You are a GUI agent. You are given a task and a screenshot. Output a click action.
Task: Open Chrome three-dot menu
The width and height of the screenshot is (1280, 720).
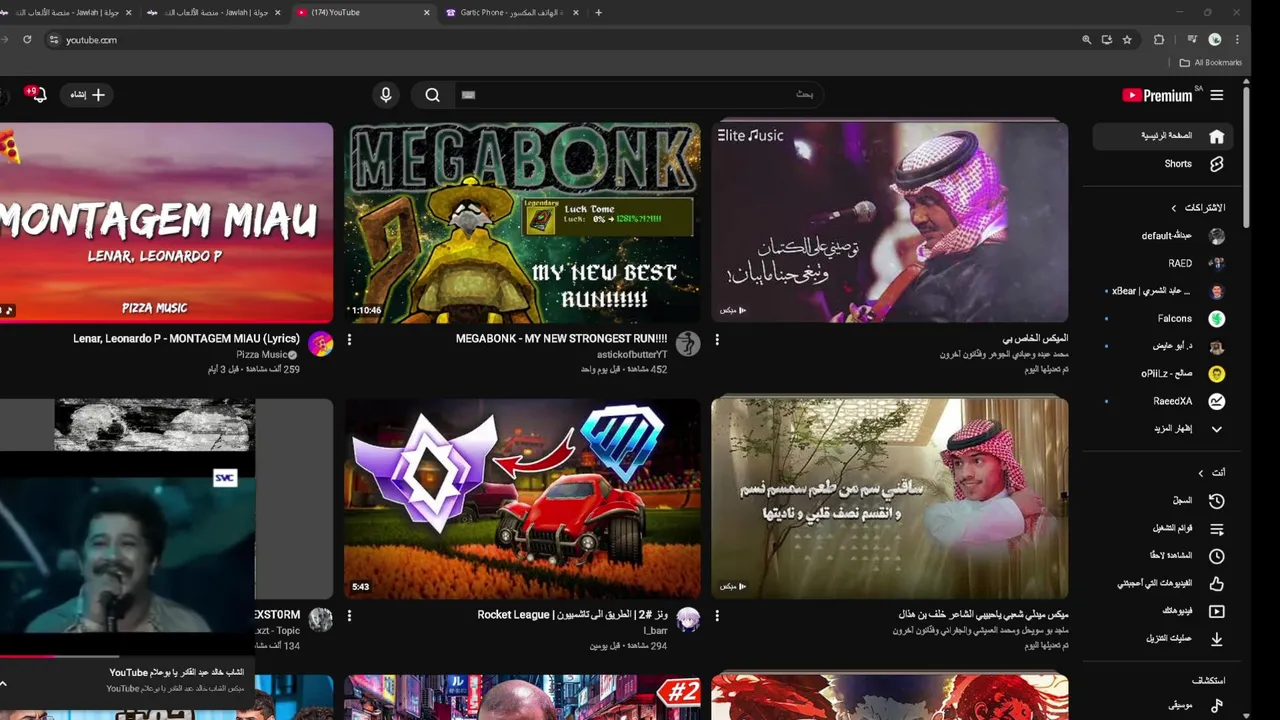click(x=1238, y=40)
